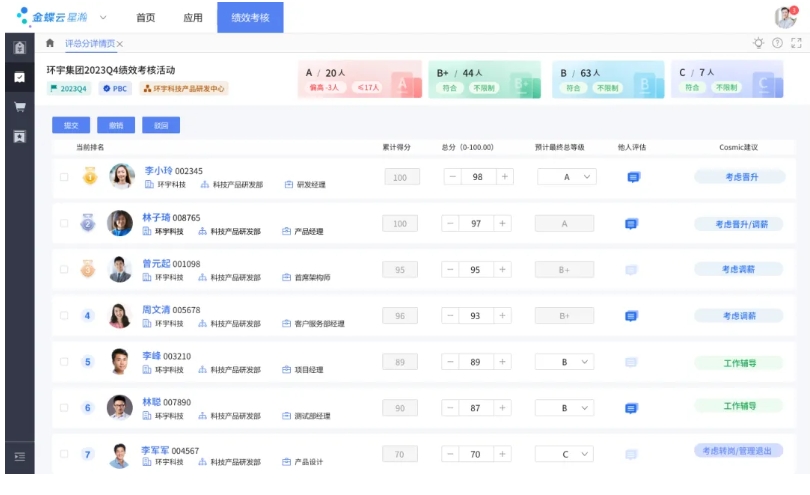Open the 应用 top menu

193,18
